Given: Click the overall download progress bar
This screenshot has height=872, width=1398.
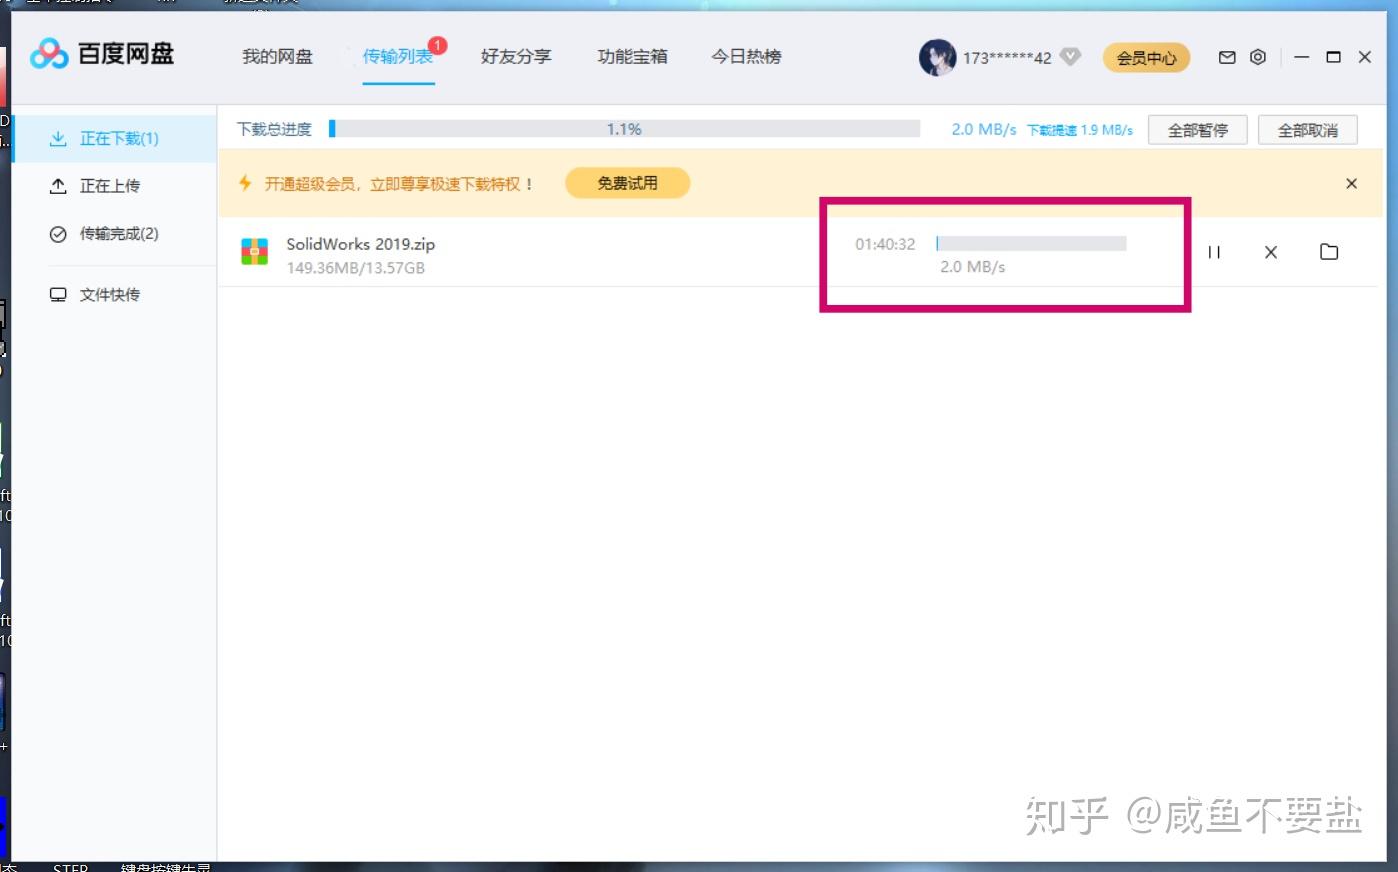Looking at the screenshot, I should [x=624, y=129].
